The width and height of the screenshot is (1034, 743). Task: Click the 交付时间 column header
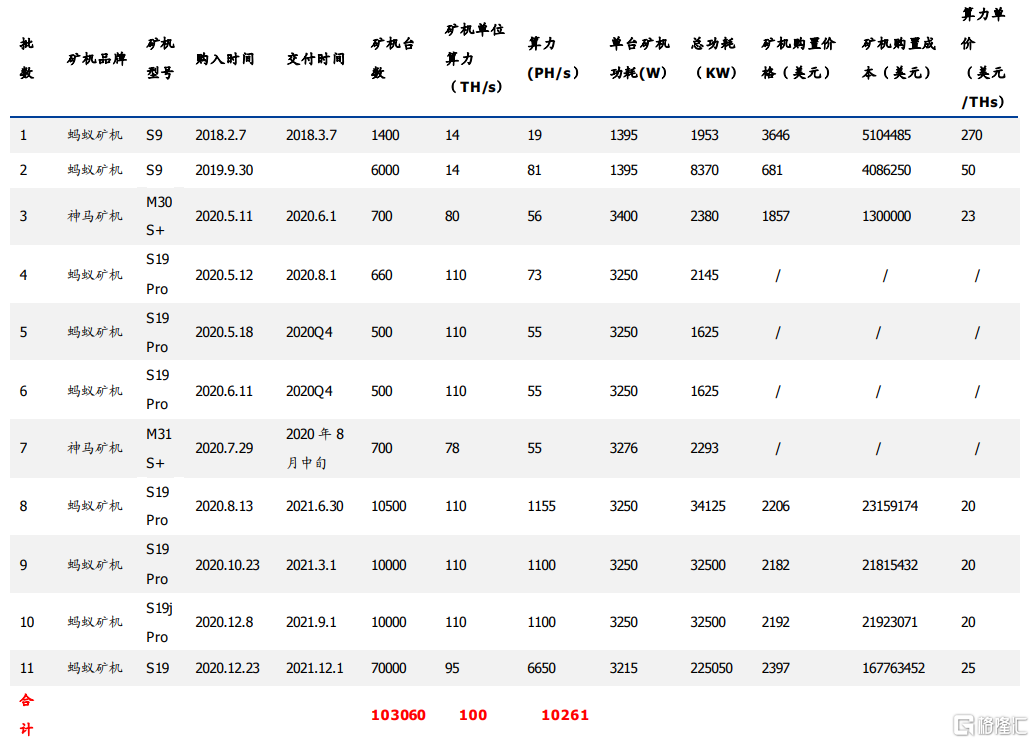pos(315,59)
